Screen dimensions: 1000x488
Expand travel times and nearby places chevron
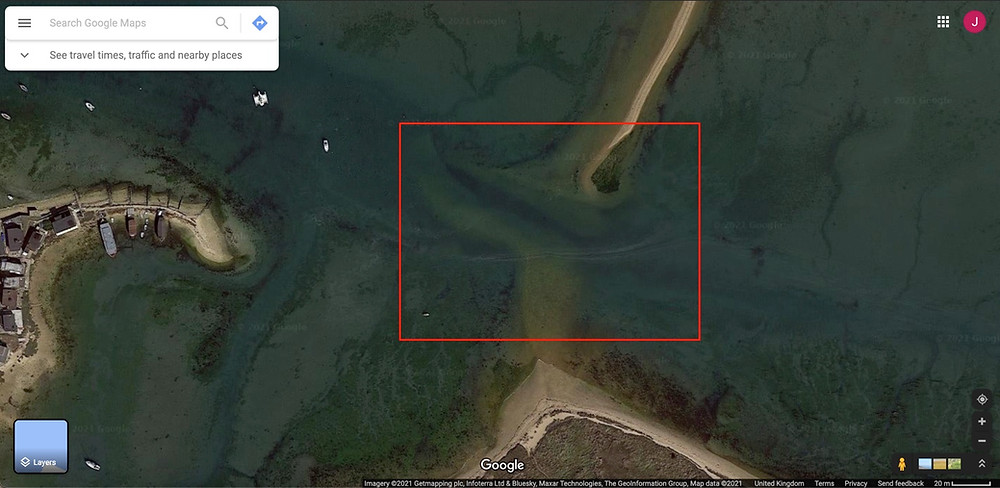click(24, 55)
